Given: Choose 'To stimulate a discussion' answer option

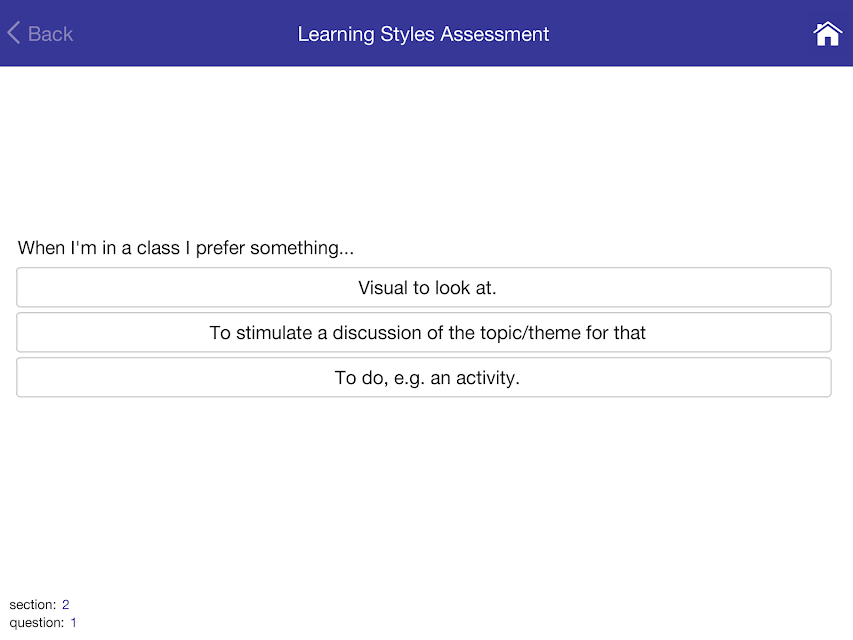Looking at the screenshot, I should click(424, 333).
